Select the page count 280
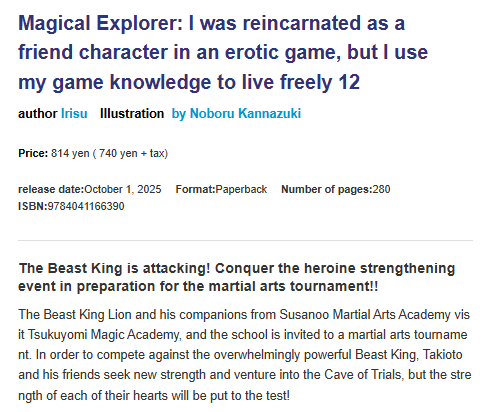The height and width of the screenshot is (412, 487). point(381,189)
